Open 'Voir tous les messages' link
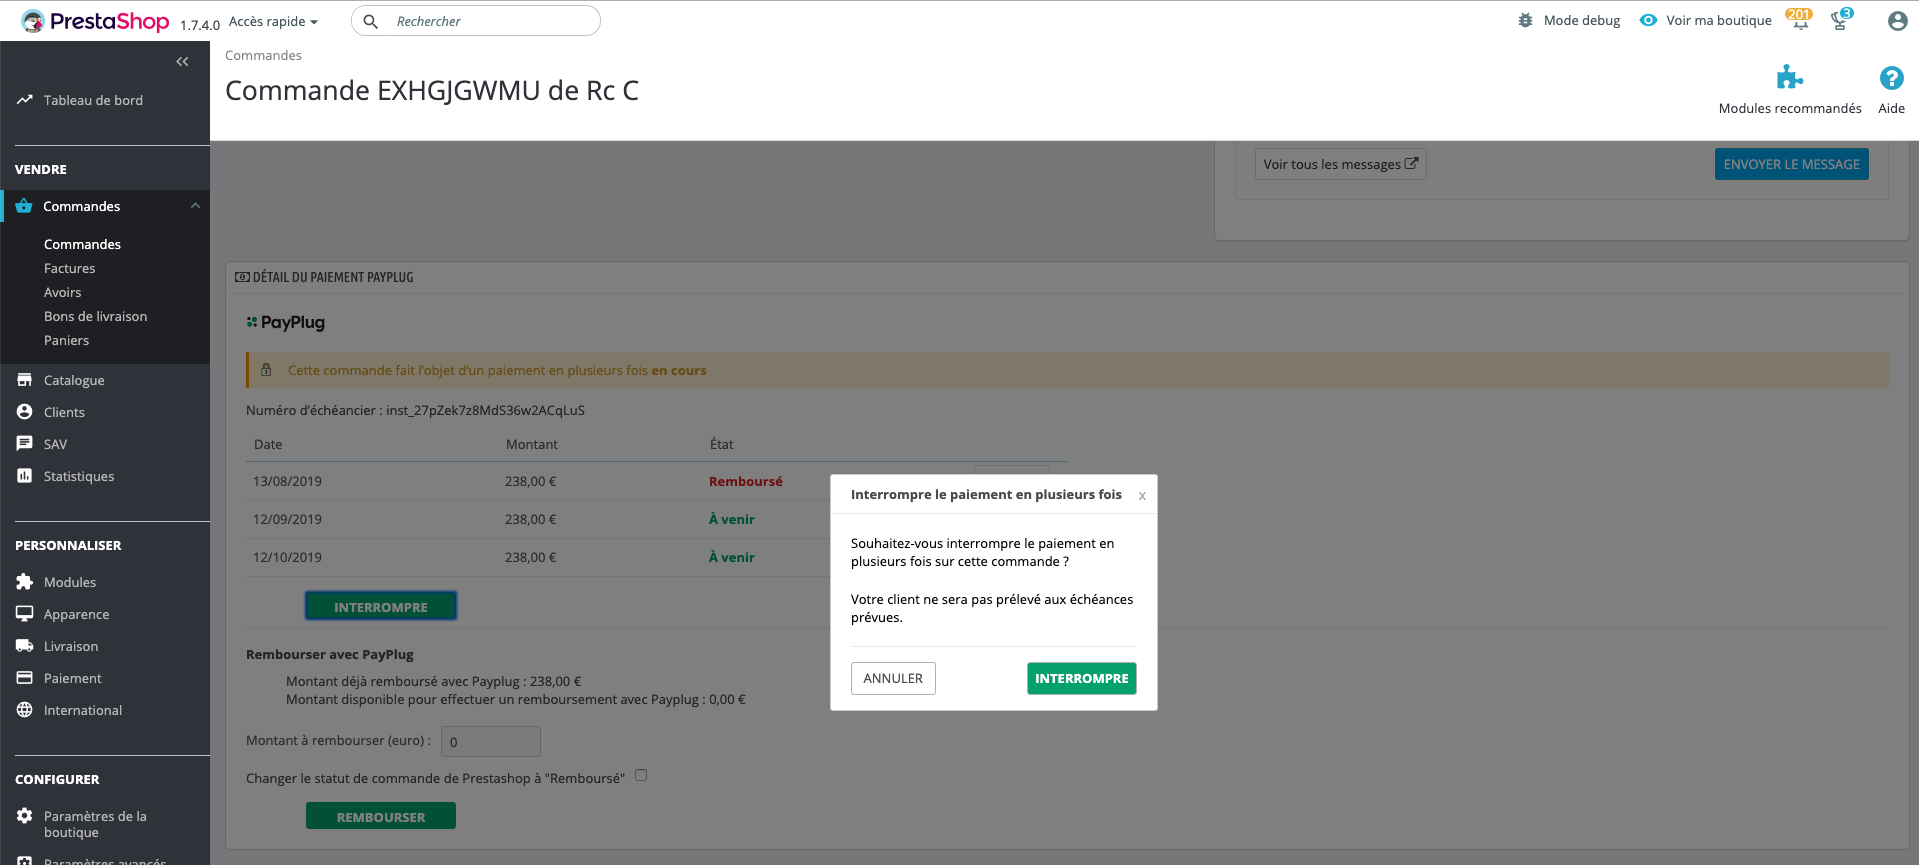This screenshot has height=865, width=1919. pyautogui.click(x=1340, y=164)
